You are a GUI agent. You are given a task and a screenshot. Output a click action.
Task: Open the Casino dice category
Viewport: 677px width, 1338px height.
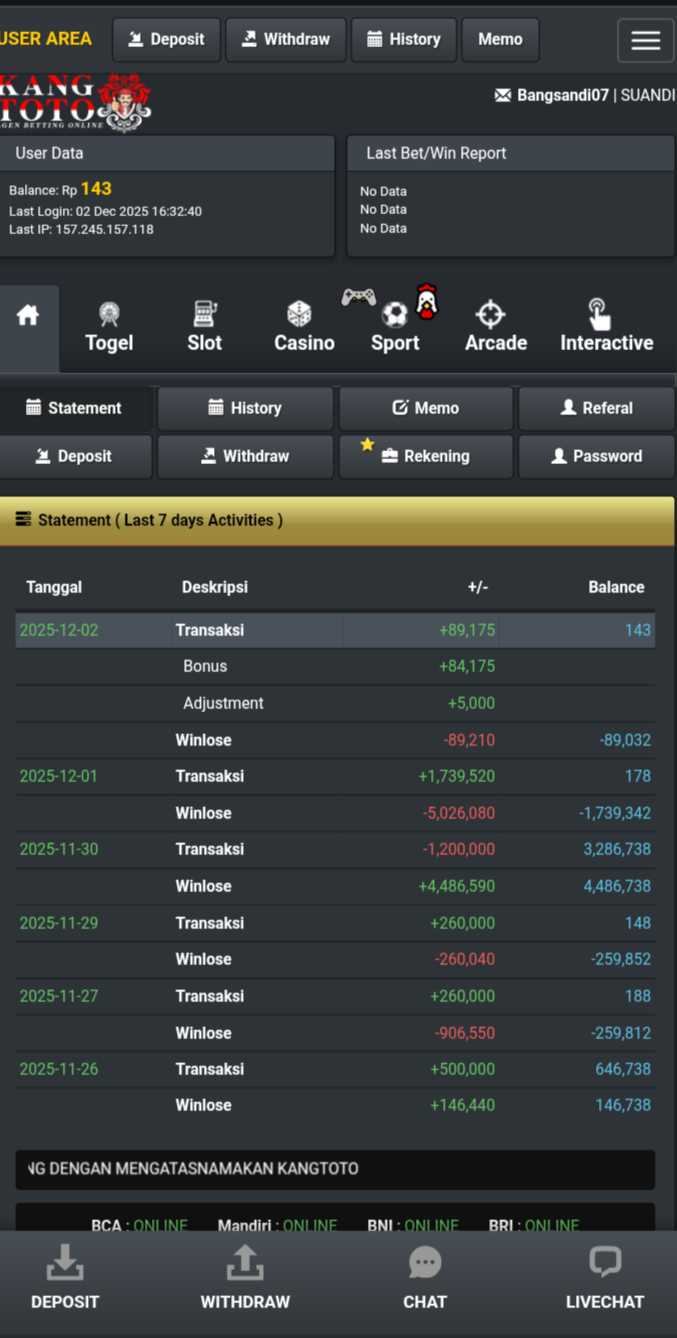tap(303, 328)
